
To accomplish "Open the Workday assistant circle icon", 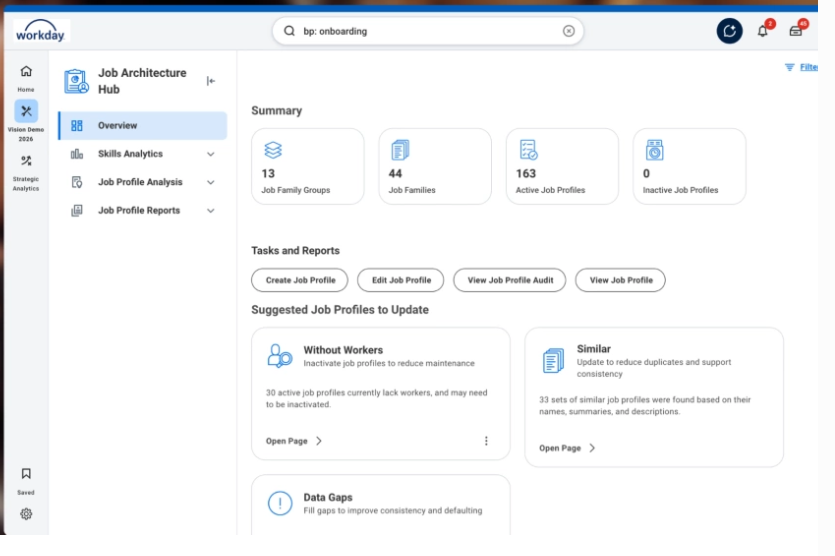I will (x=730, y=31).
